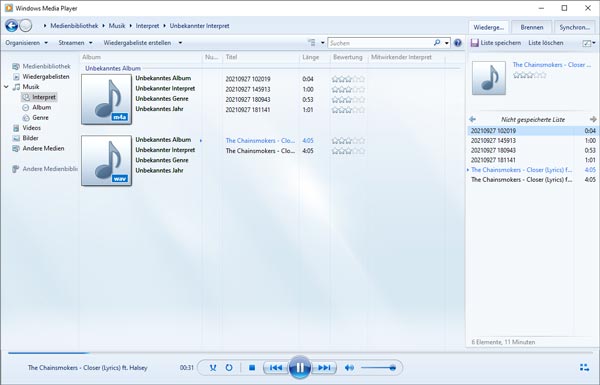This screenshot has width=600, height=385.
Task: Click the now playing album art thumbnail
Action: tap(489, 78)
